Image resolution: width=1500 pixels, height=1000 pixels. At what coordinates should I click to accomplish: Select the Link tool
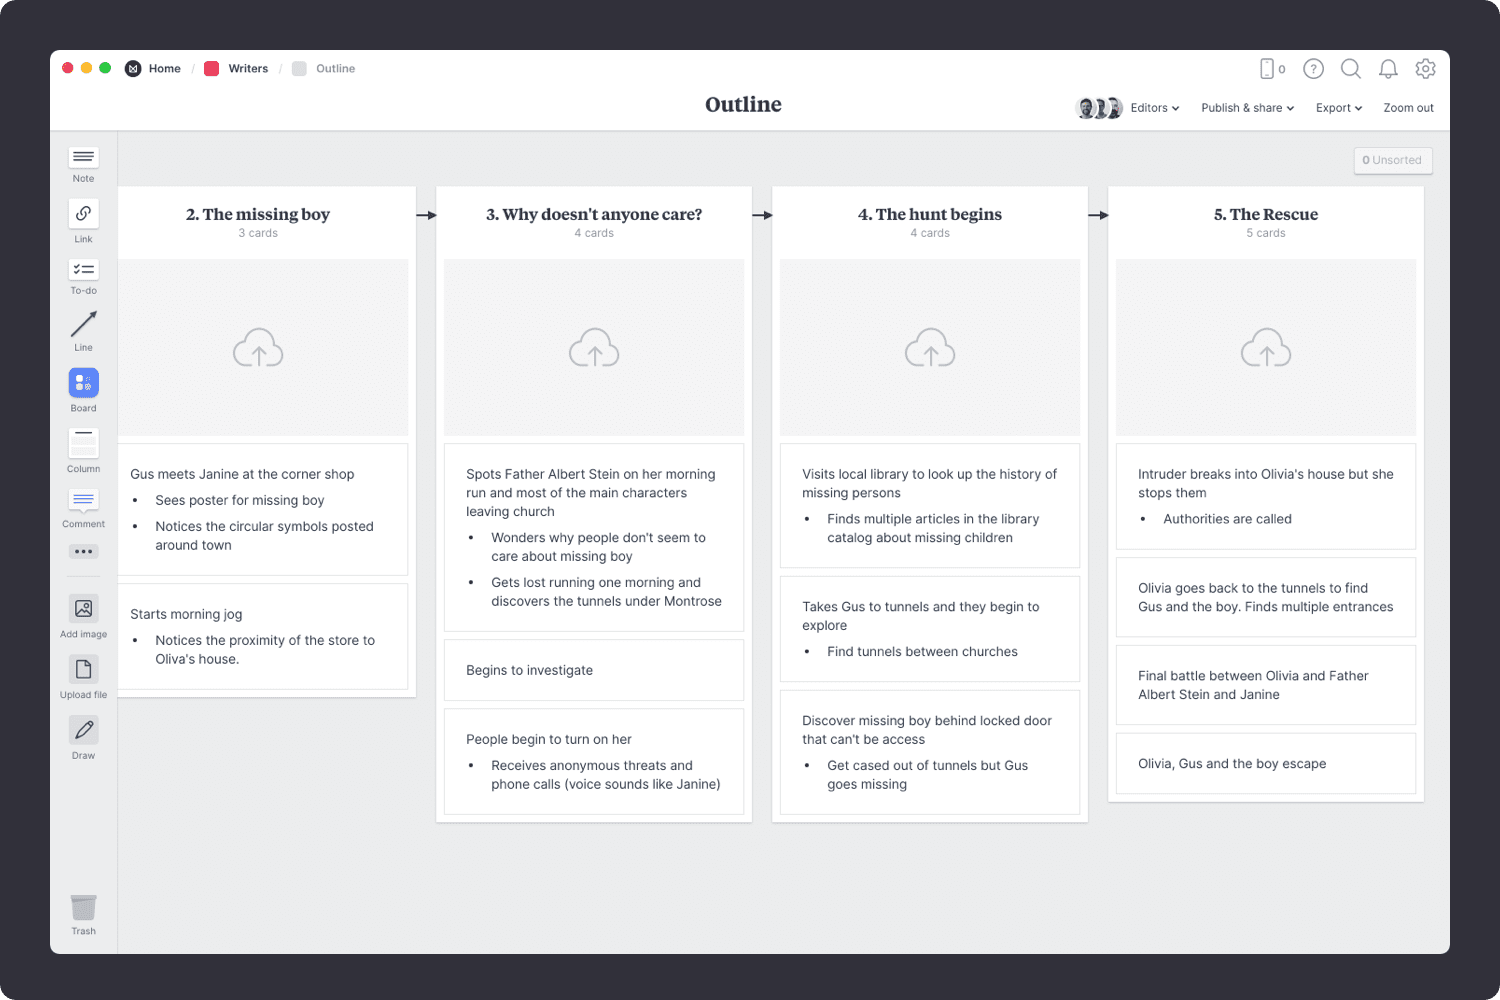[x=84, y=221]
